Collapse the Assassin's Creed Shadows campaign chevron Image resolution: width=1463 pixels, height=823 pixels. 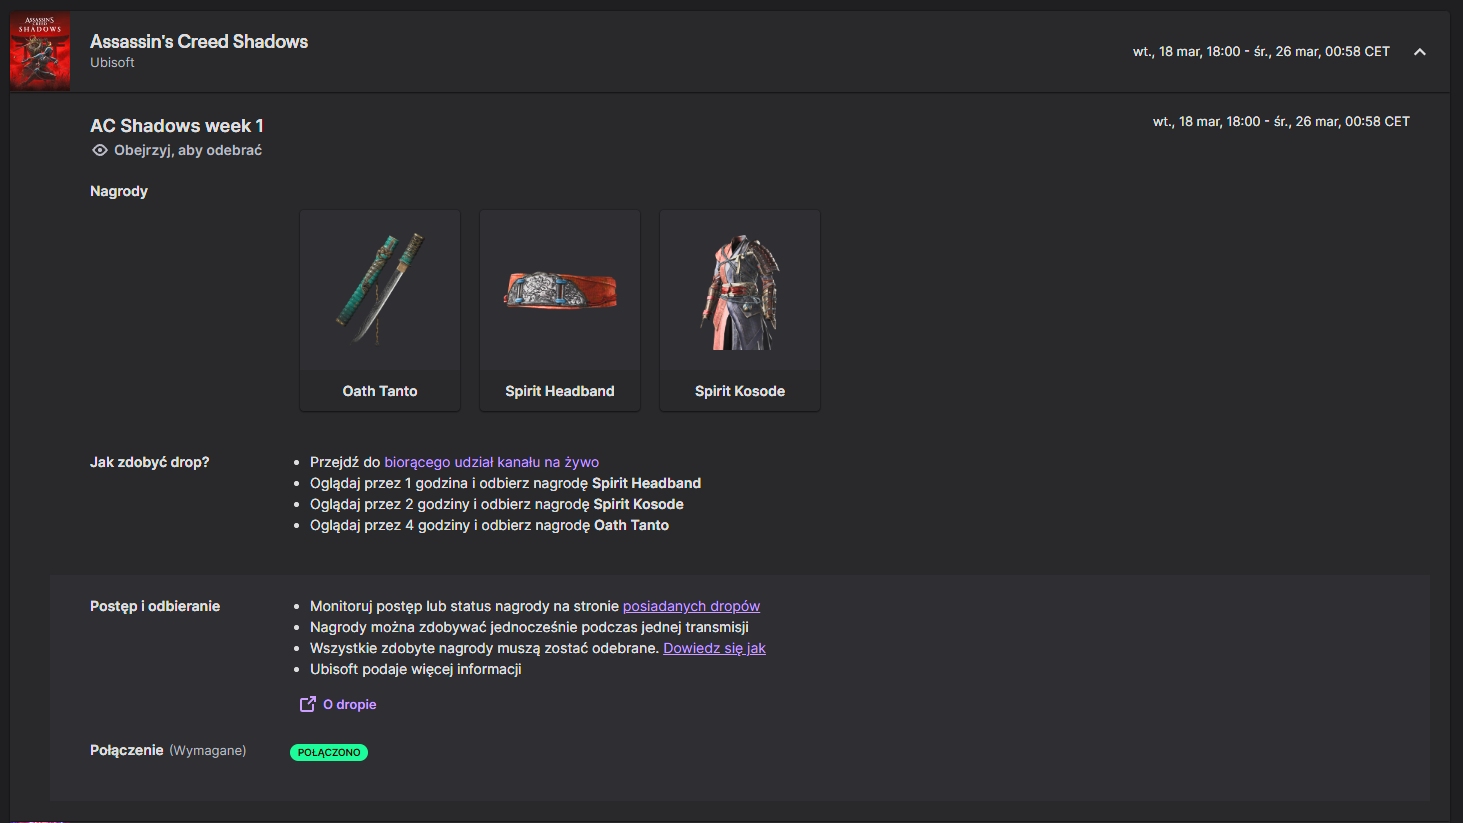click(x=1419, y=52)
